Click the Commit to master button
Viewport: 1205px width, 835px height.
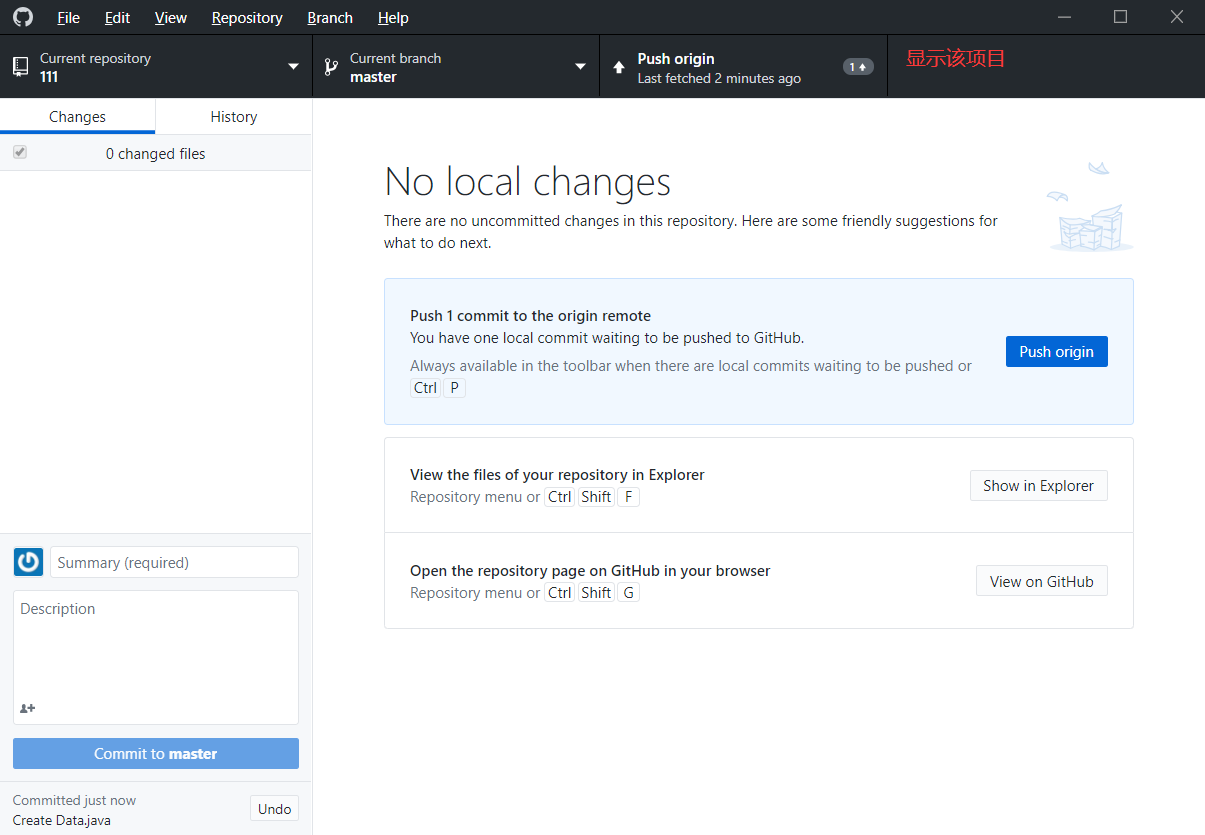(x=155, y=753)
